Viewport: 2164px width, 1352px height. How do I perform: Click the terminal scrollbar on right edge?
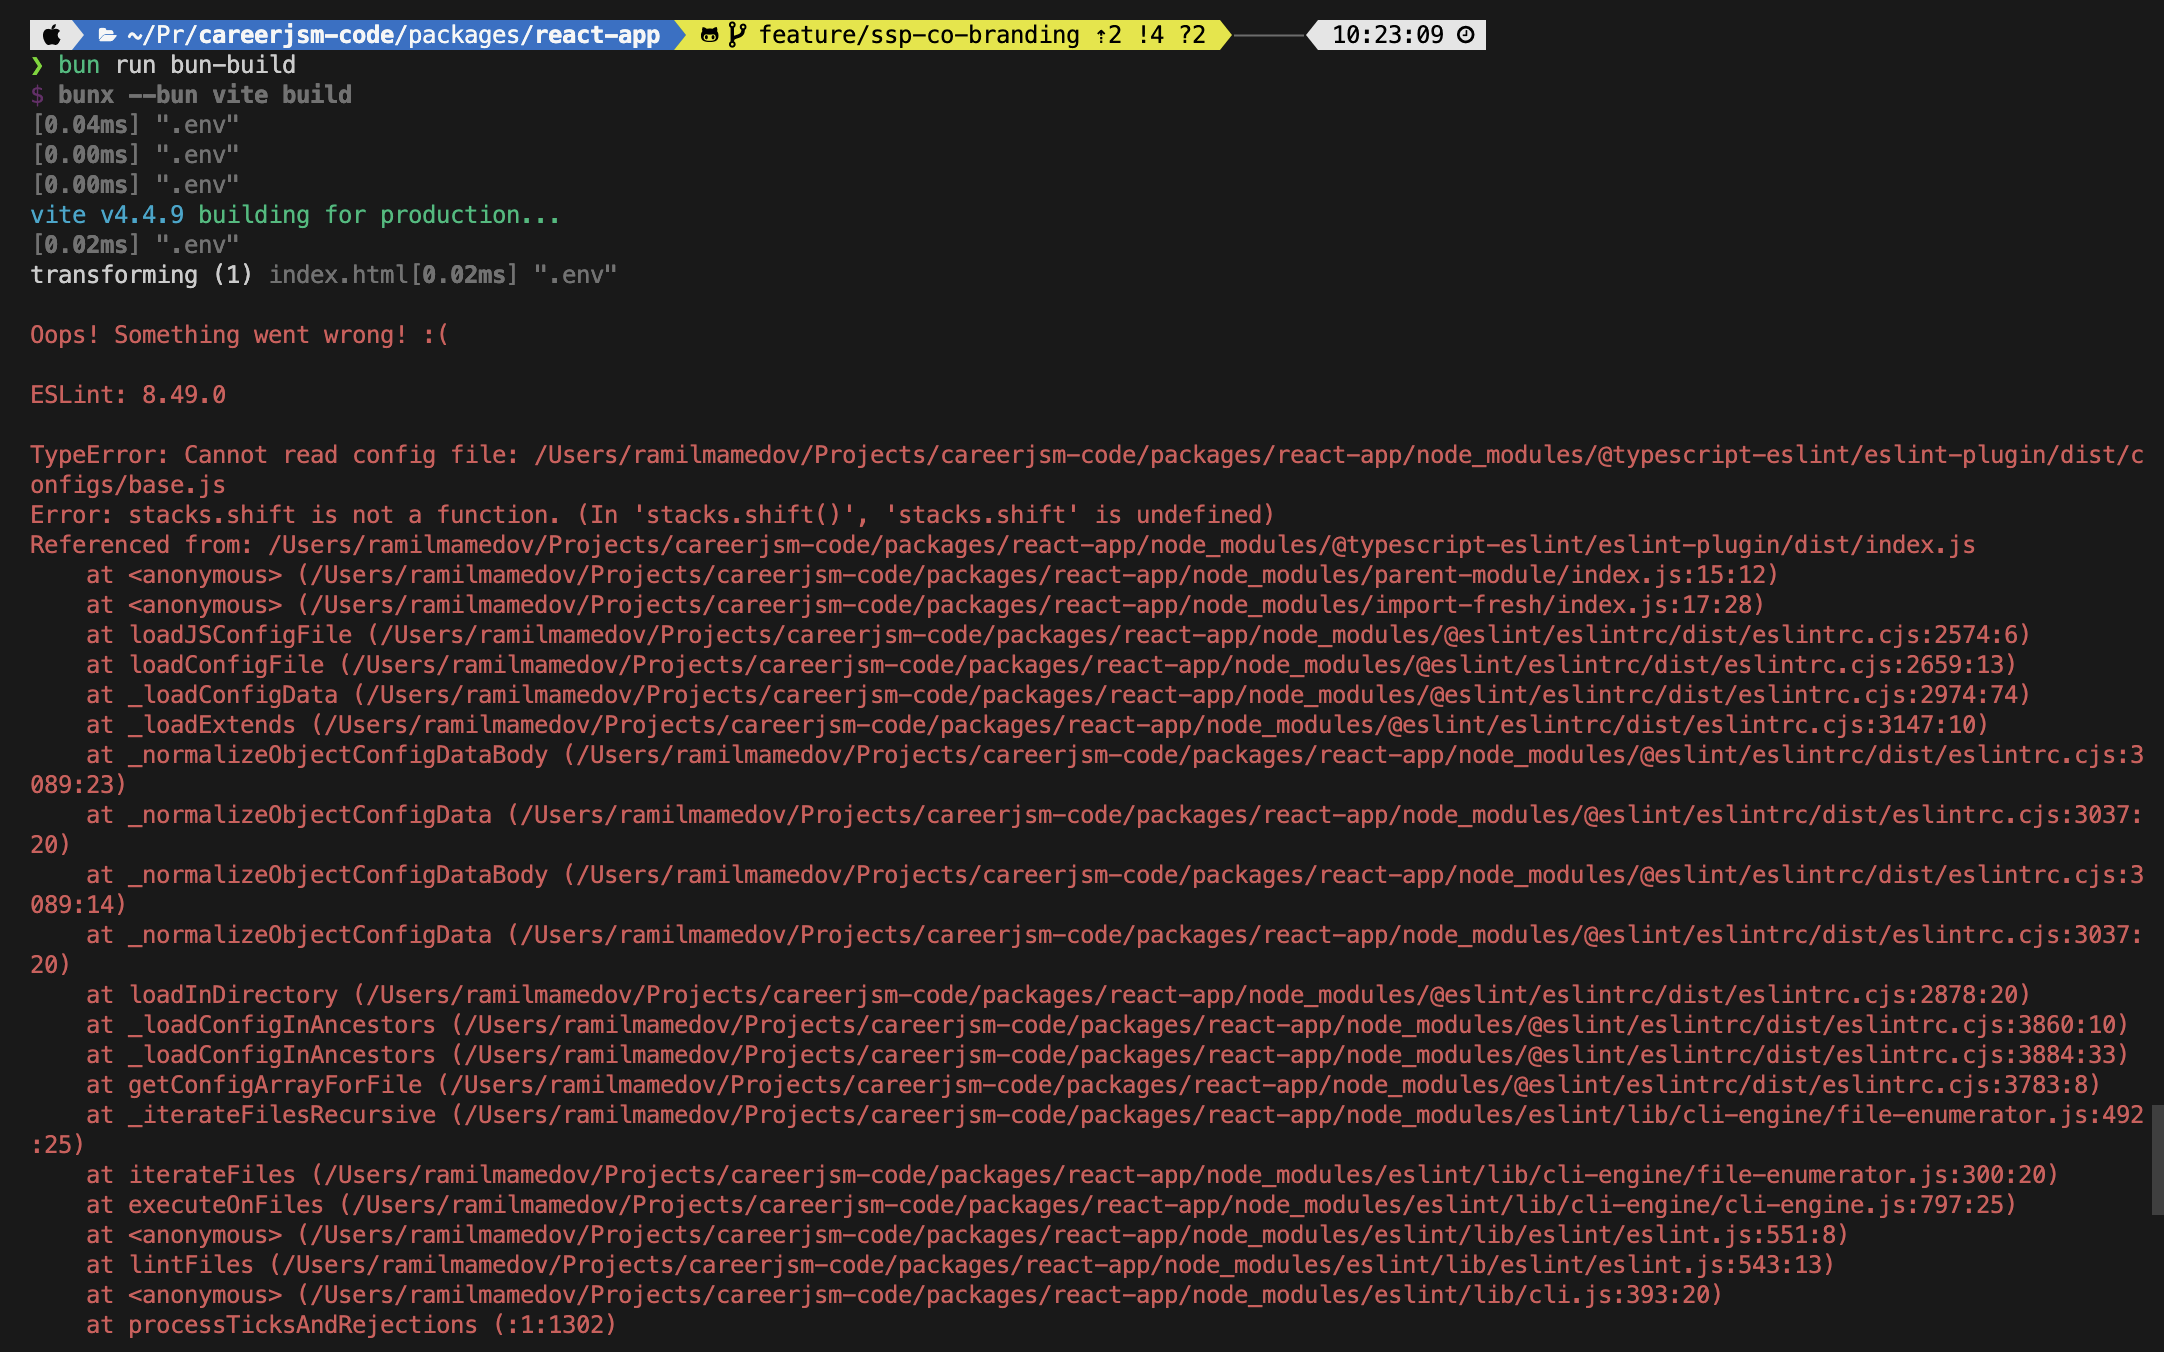tap(2157, 1160)
